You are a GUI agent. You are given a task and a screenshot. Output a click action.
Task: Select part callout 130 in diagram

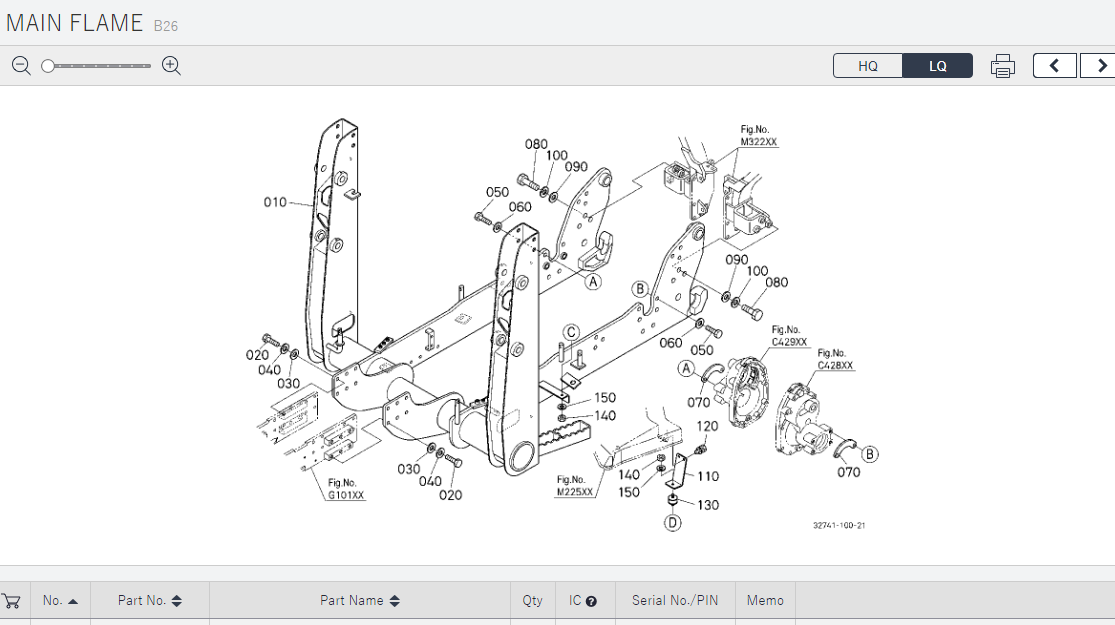[x=708, y=505]
